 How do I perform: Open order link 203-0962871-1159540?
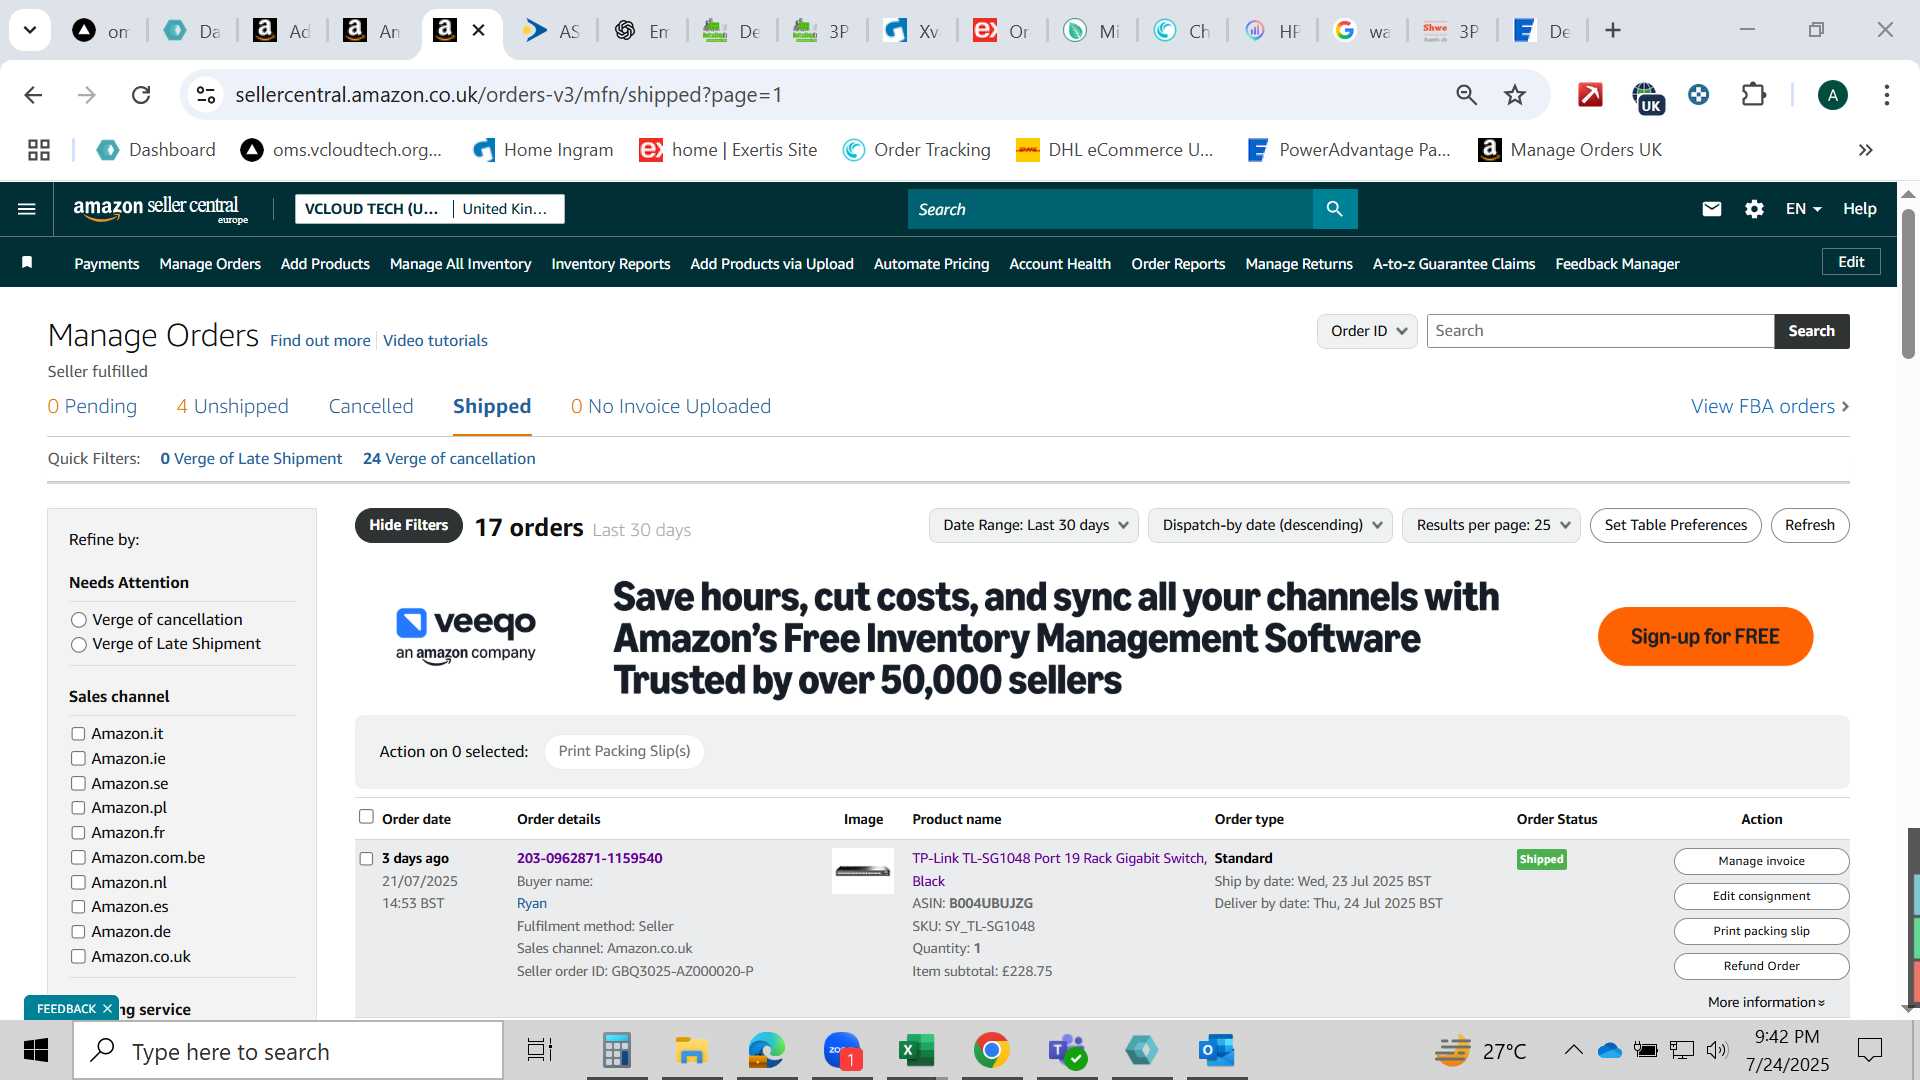pyautogui.click(x=589, y=858)
